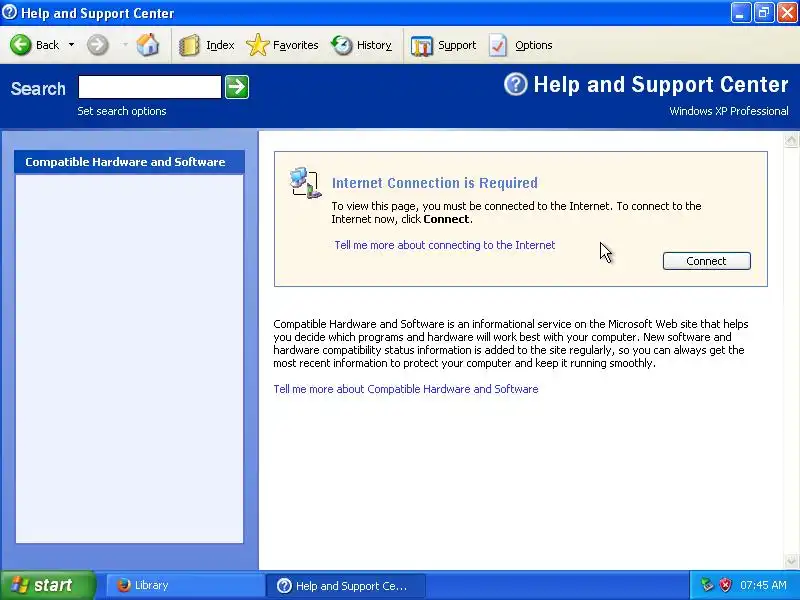Click the Favorites toolbar label
Viewport: 800px width, 600px height.
coord(295,45)
